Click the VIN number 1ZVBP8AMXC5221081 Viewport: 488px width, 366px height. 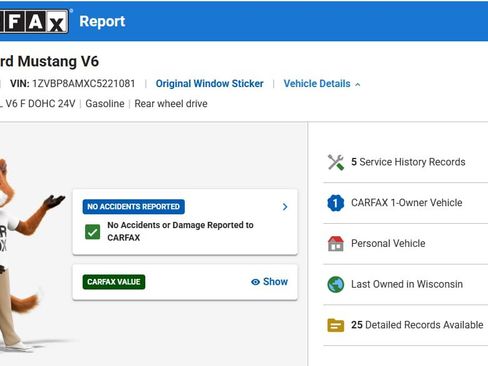coord(84,84)
